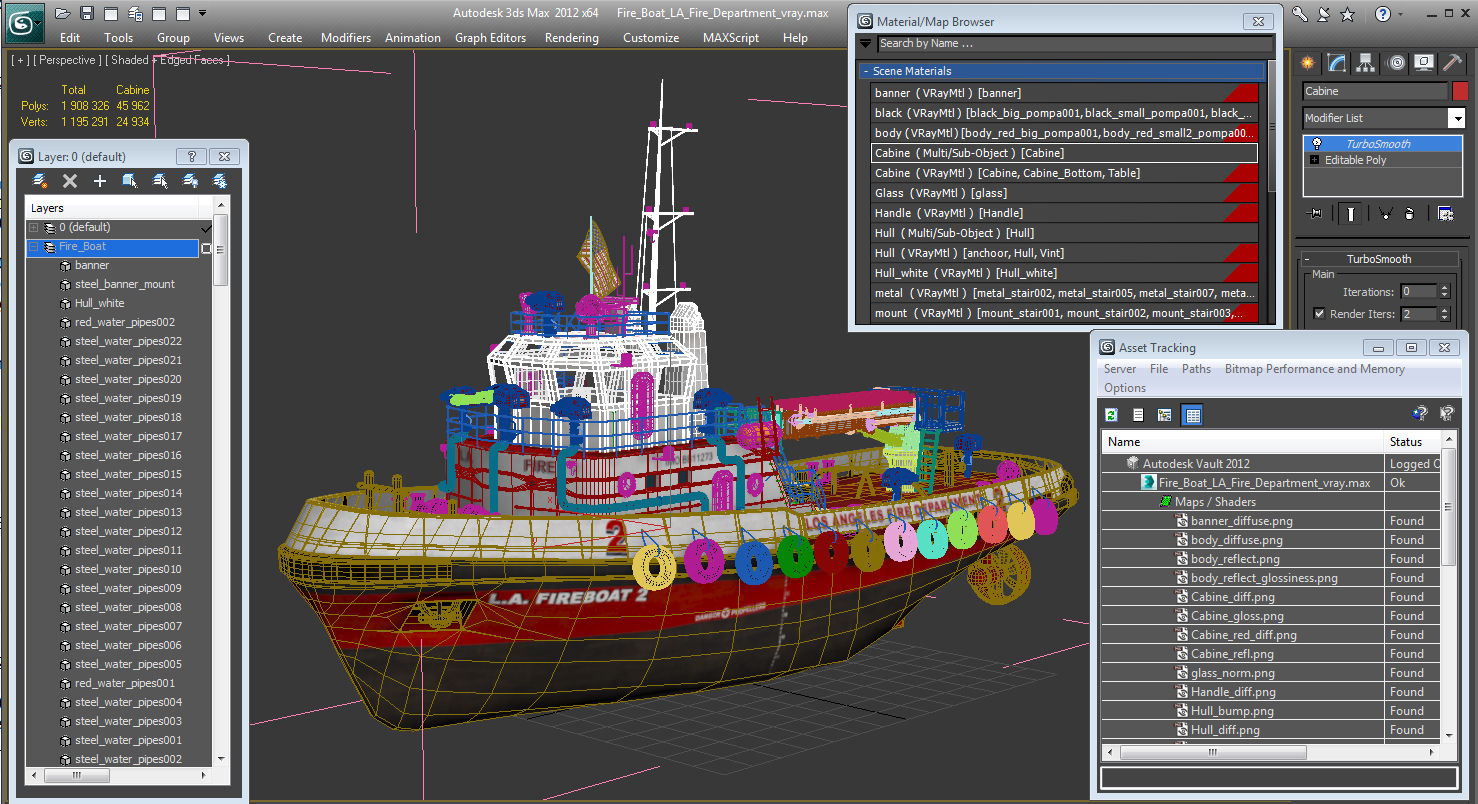Screen dimensions: 1478x804
Task: Switch Asset Tracking to Table View icon
Action: tap(1192, 415)
